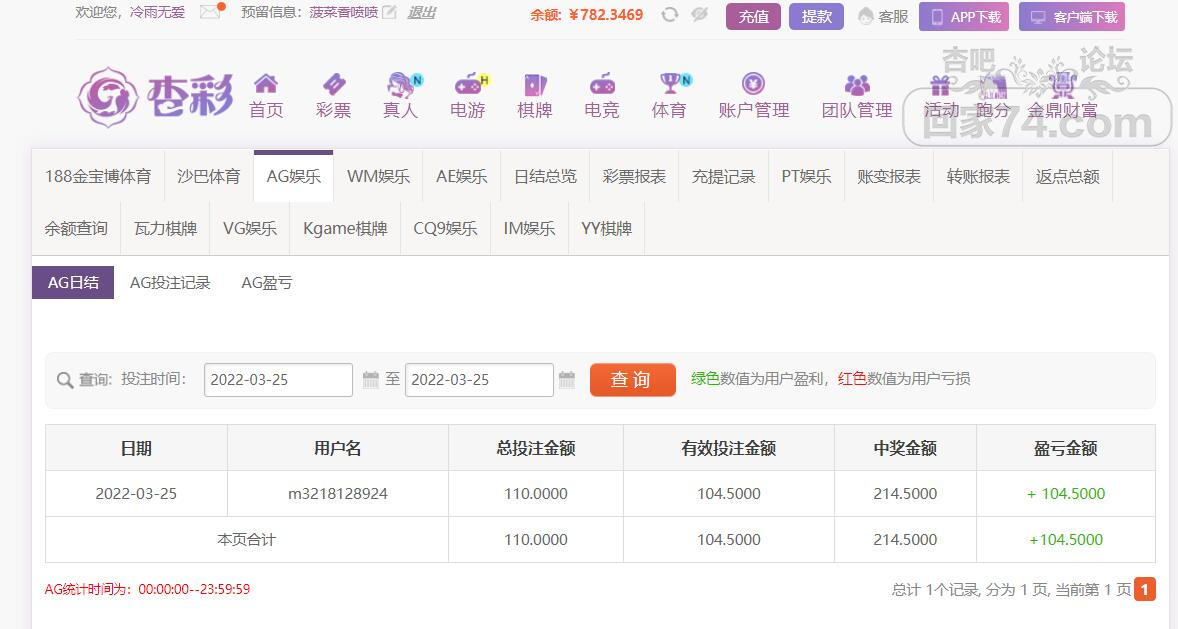The width and height of the screenshot is (1178, 629).
Task: Edit reserved info with pencil icon
Action: coord(389,12)
